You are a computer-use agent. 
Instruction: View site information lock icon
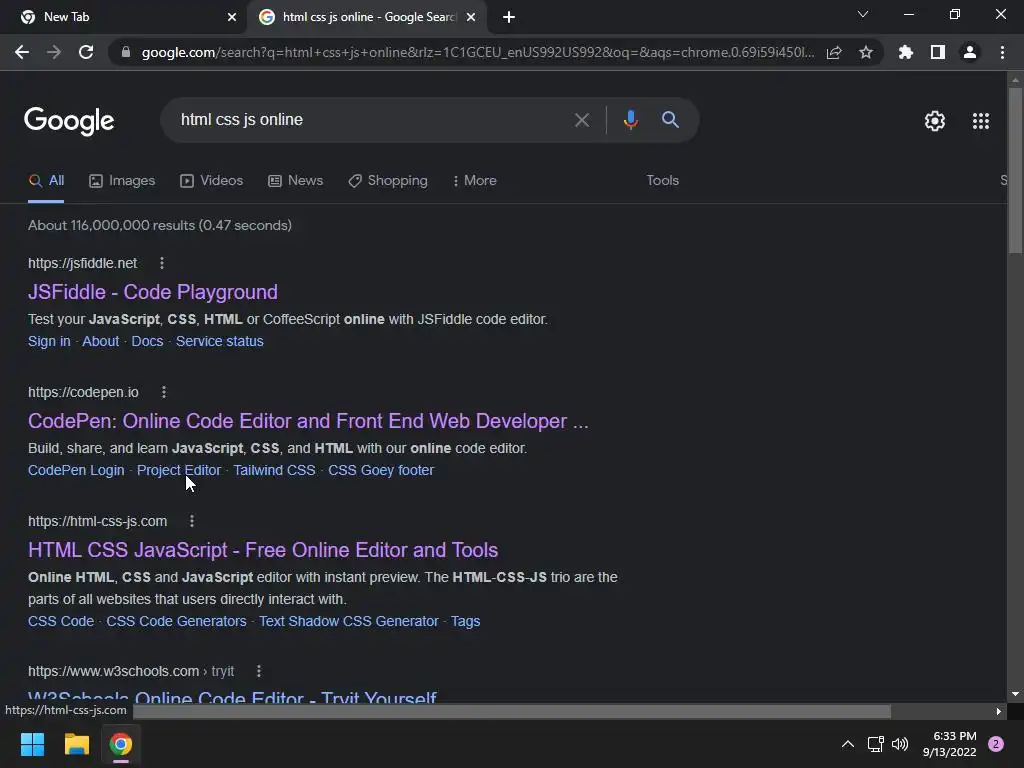[126, 52]
